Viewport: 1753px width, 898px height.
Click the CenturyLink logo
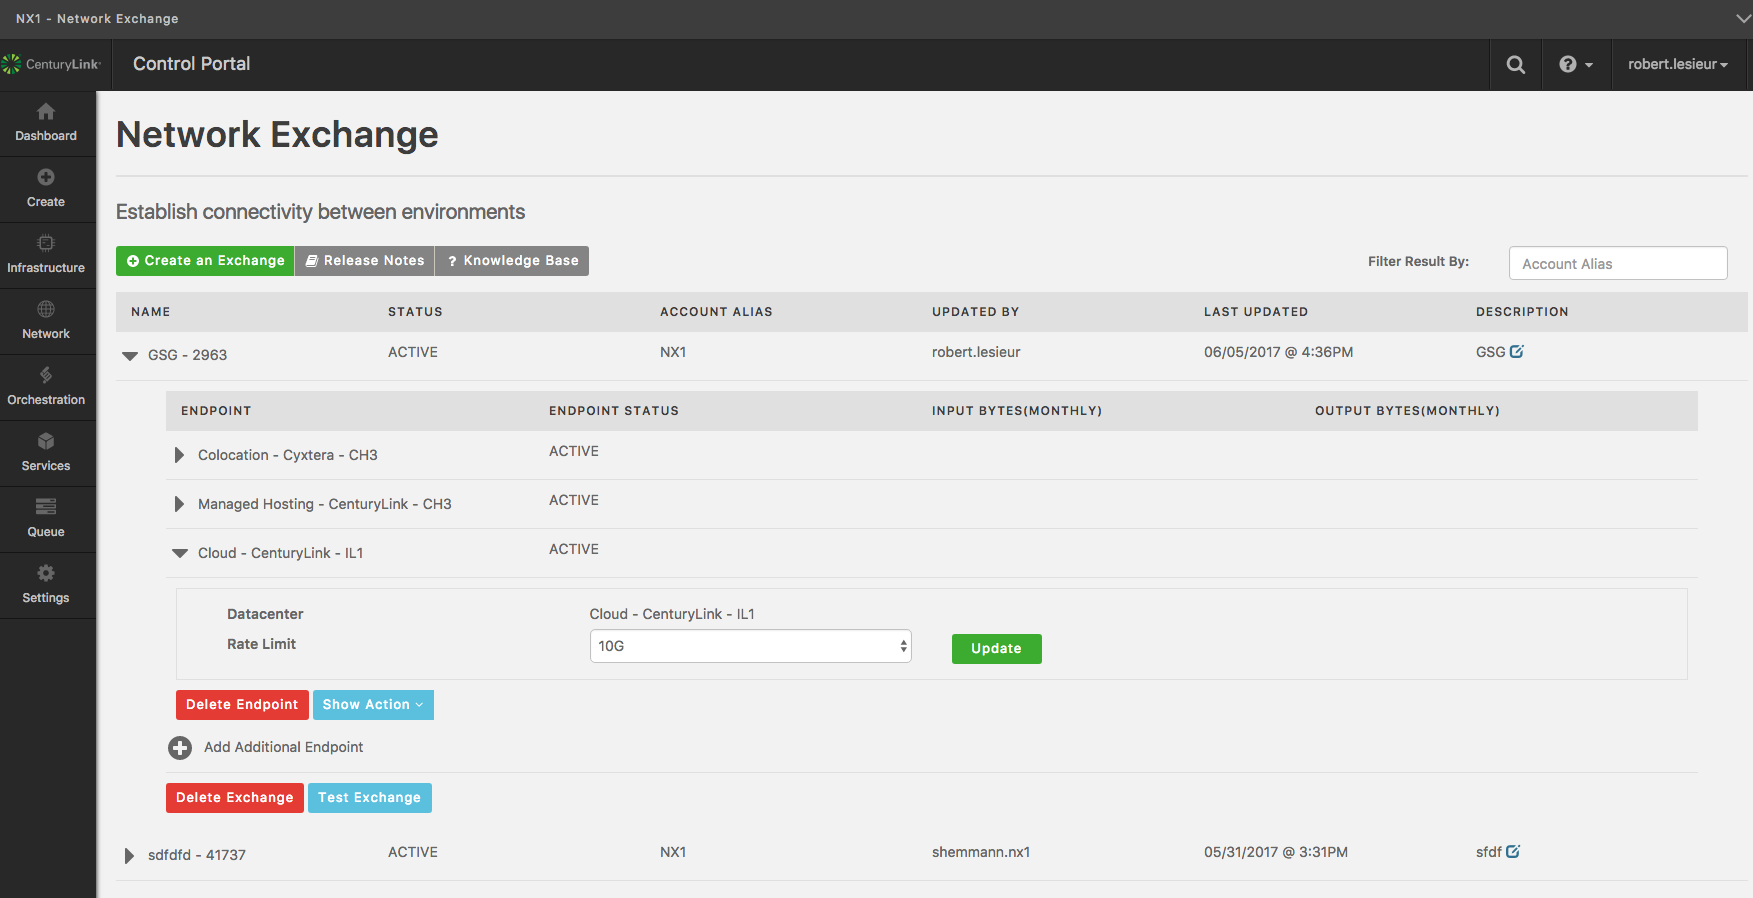[x=51, y=64]
